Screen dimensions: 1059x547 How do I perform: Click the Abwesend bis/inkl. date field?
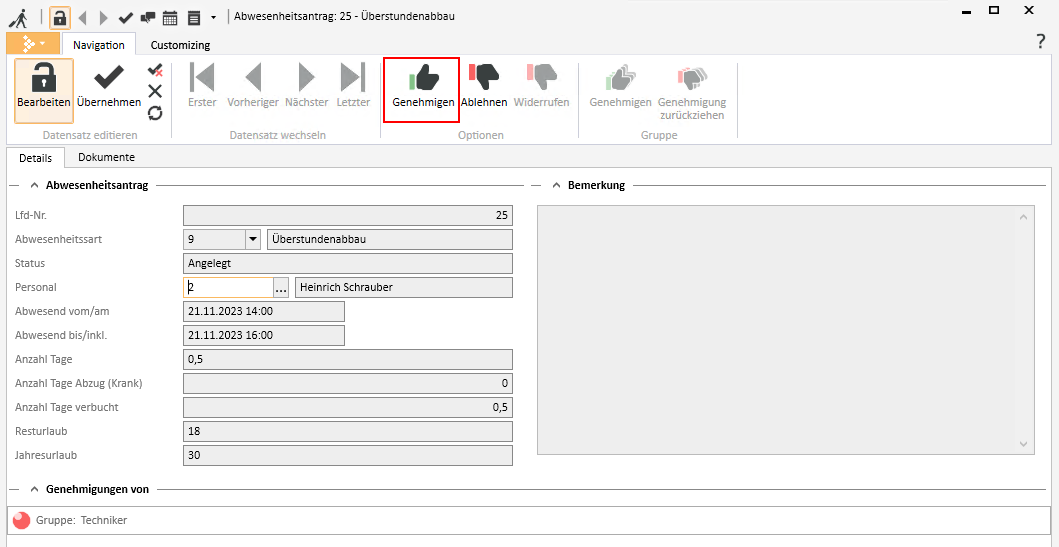264,335
